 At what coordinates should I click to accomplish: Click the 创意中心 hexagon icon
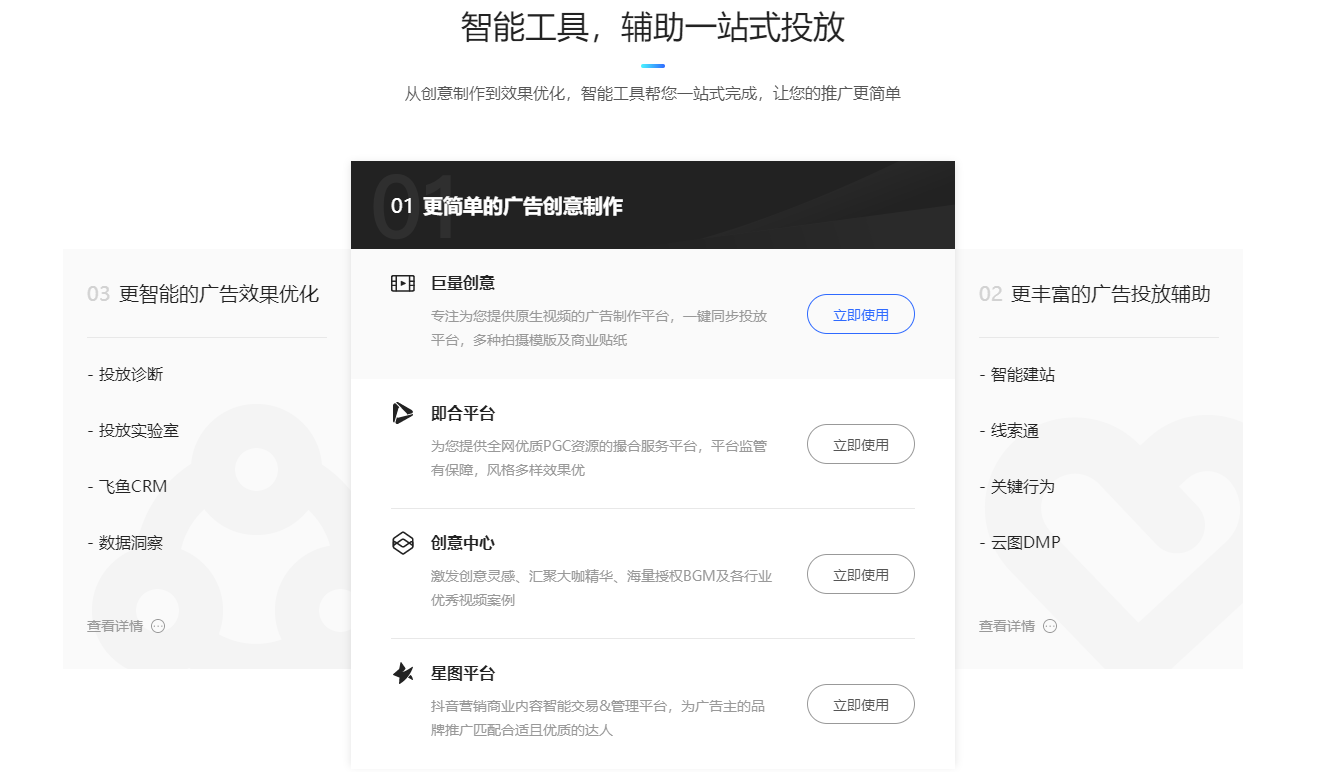tap(402, 543)
